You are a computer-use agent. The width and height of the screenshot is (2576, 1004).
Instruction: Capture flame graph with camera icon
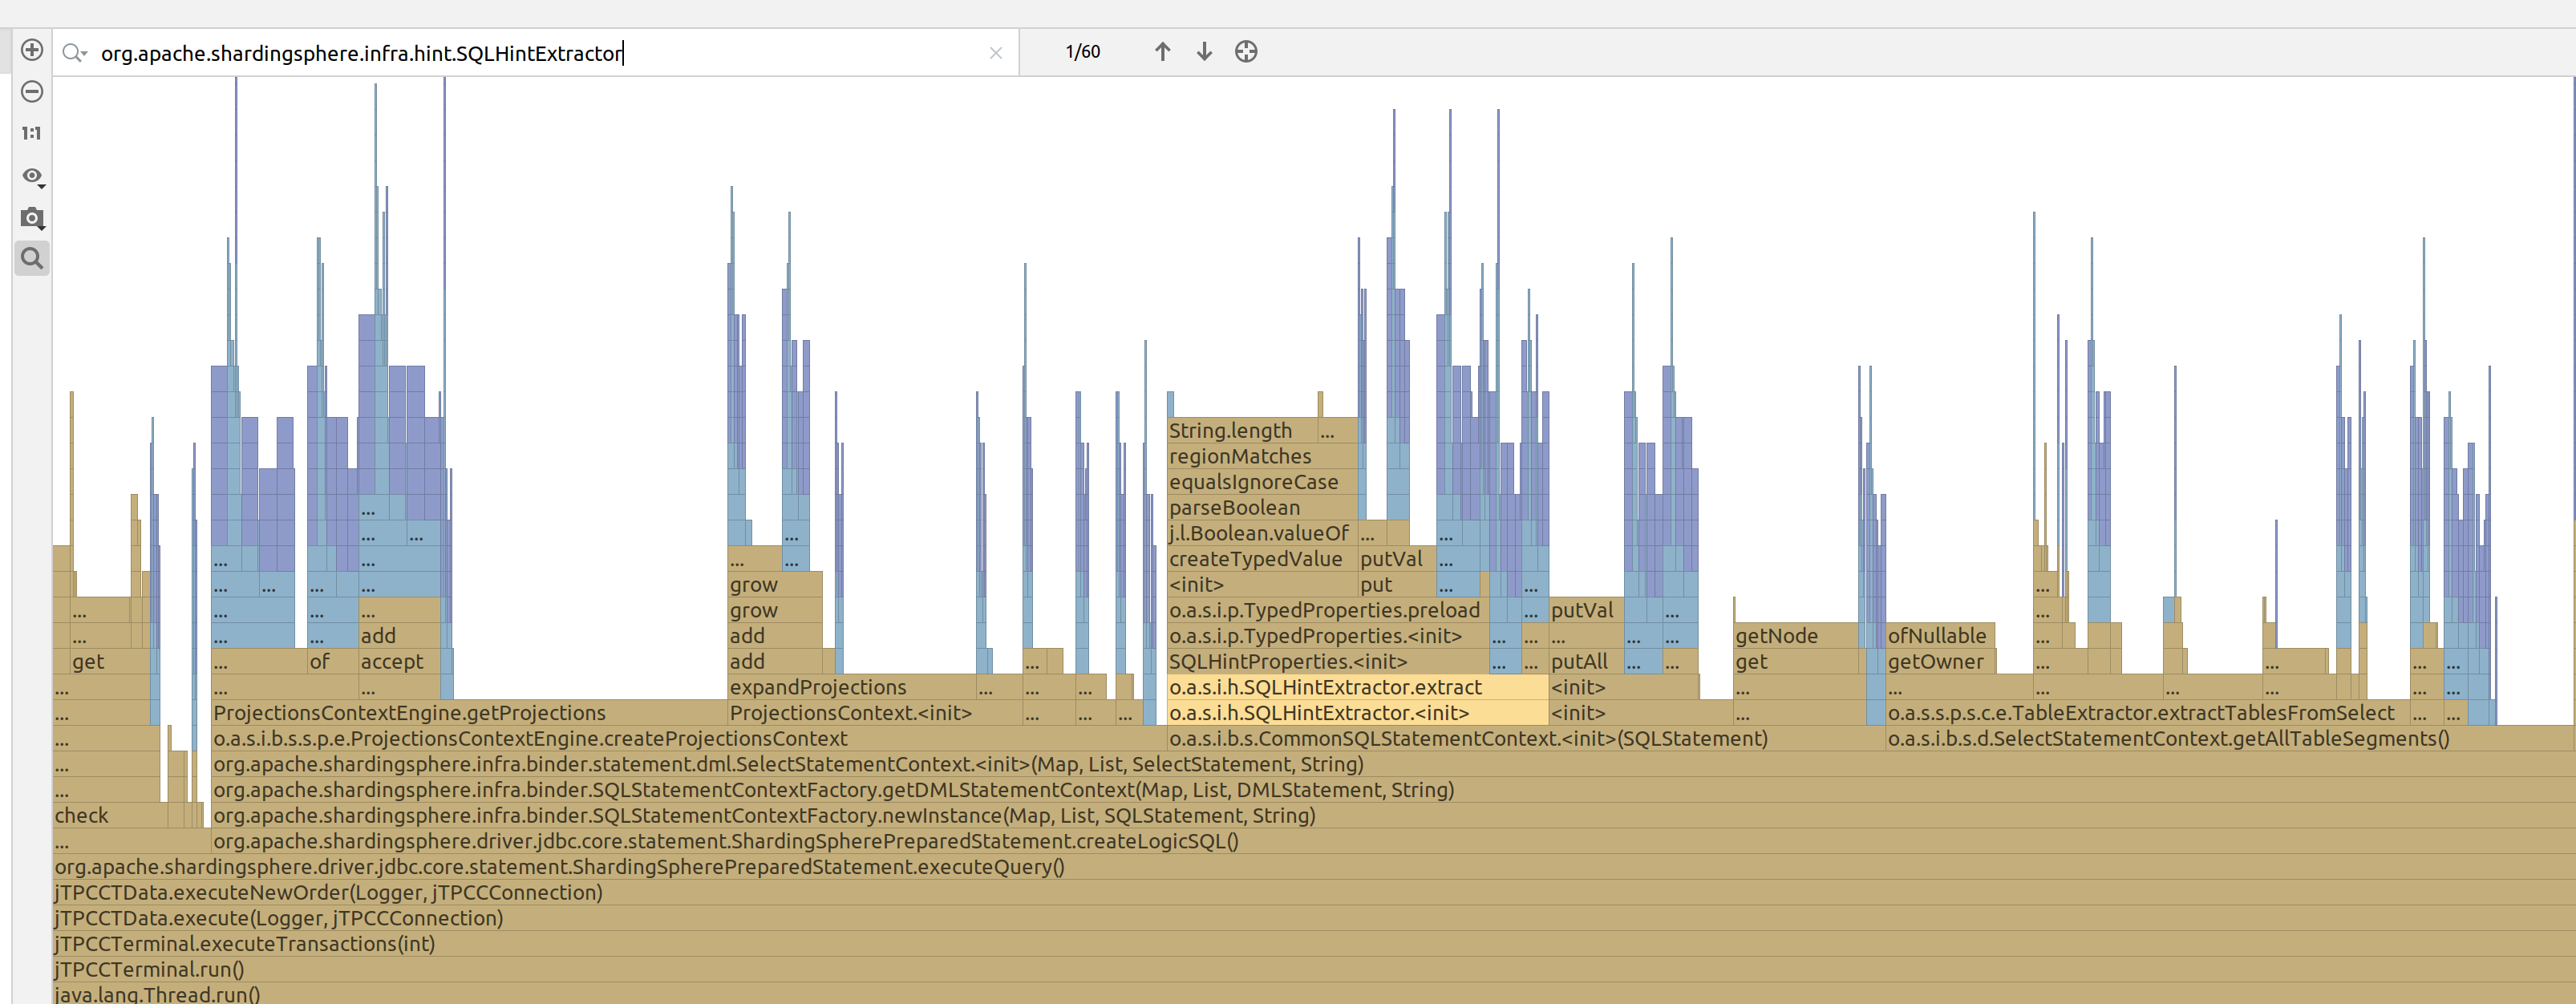[x=32, y=218]
